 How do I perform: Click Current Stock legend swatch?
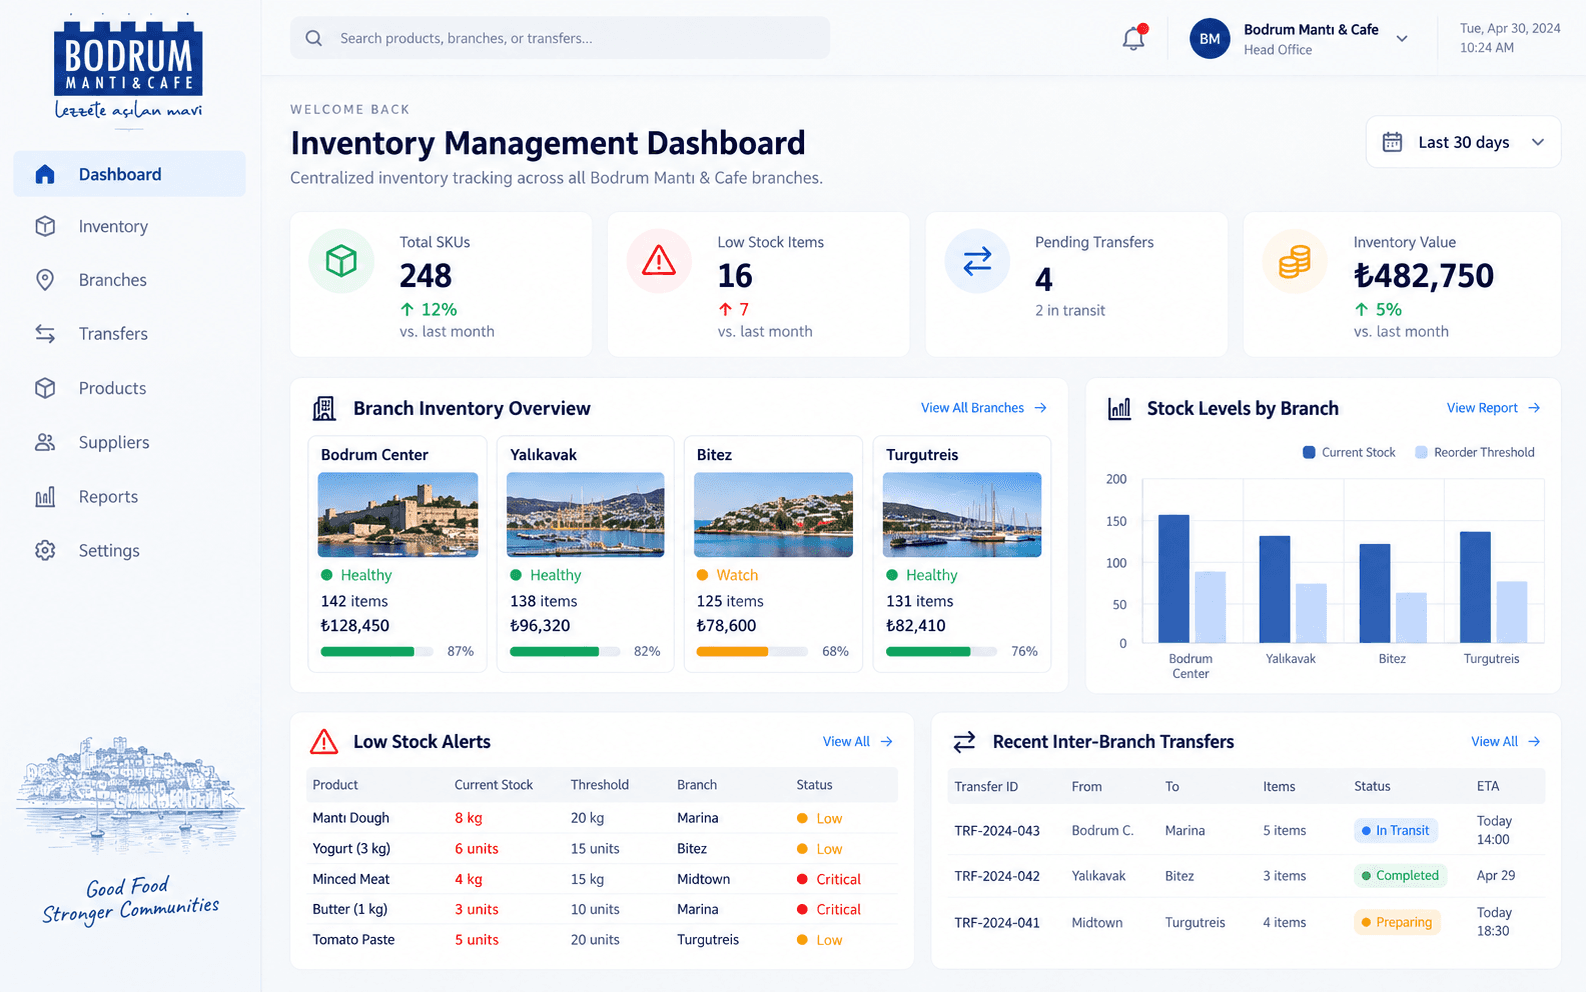(x=1309, y=453)
